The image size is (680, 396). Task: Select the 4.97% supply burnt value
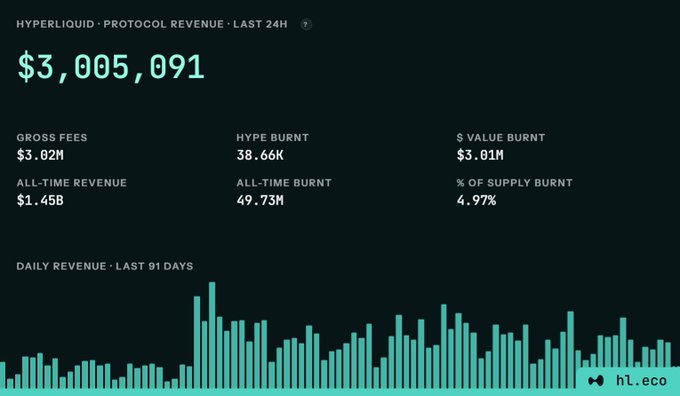476,200
